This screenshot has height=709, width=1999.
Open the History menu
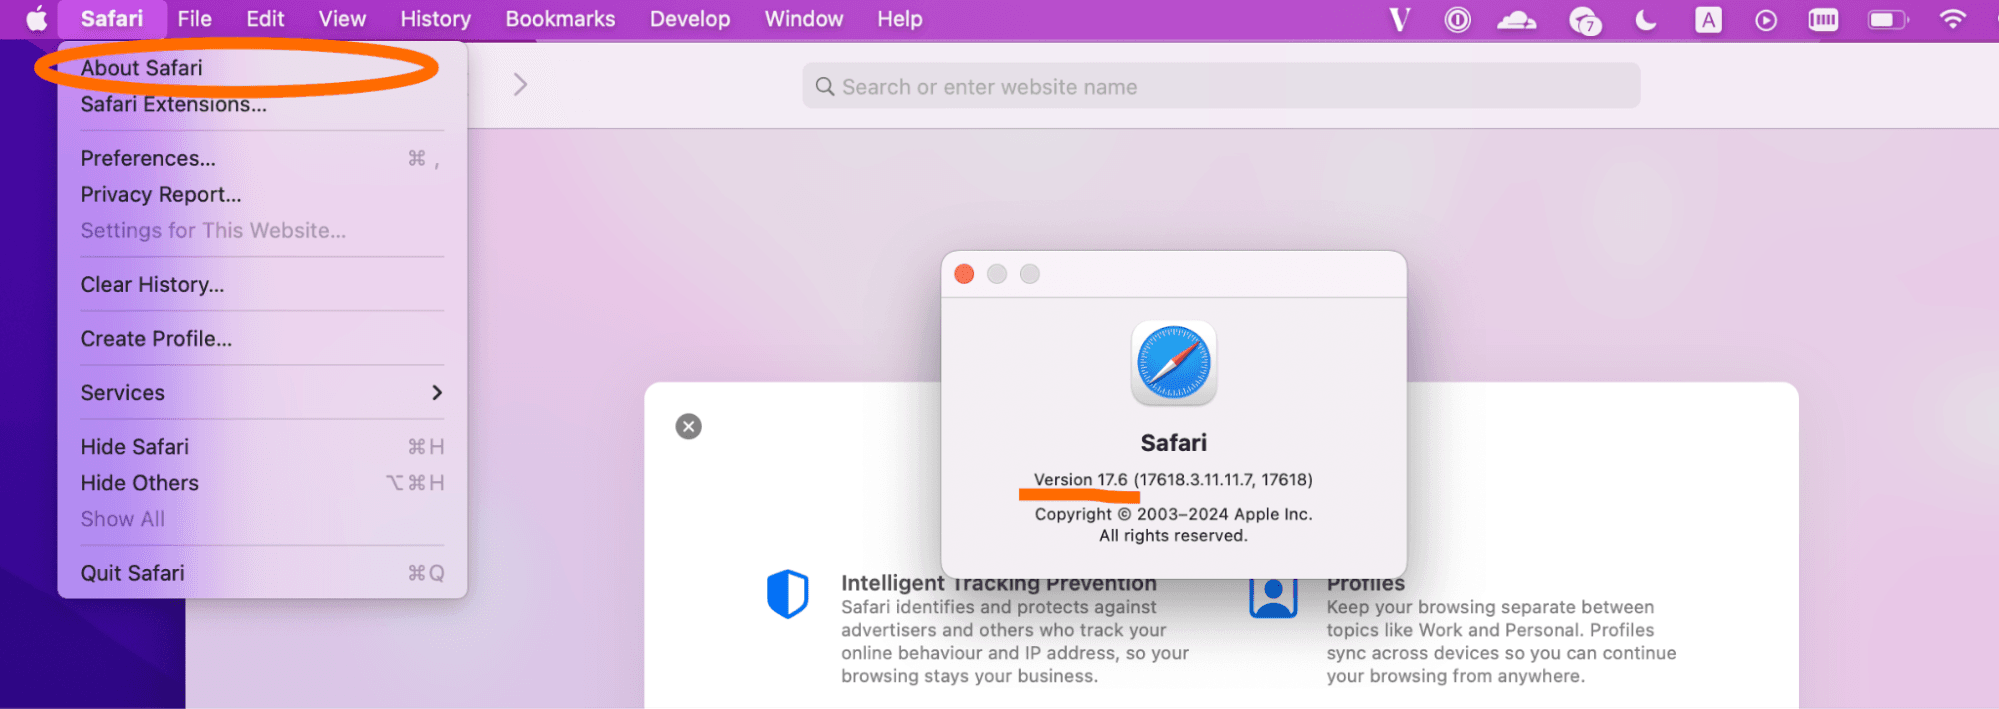pyautogui.click(x=435, y=19)
